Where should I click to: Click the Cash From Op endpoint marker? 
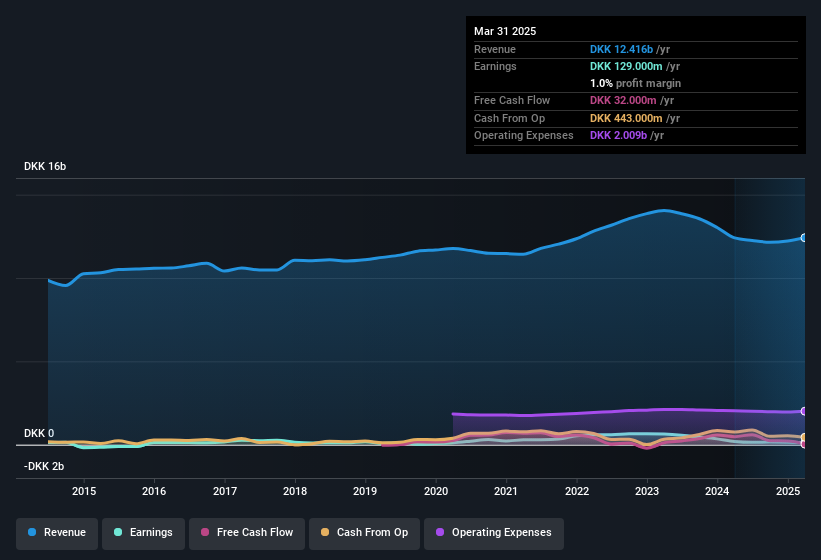pyautogui.click(x=804, y=438)
